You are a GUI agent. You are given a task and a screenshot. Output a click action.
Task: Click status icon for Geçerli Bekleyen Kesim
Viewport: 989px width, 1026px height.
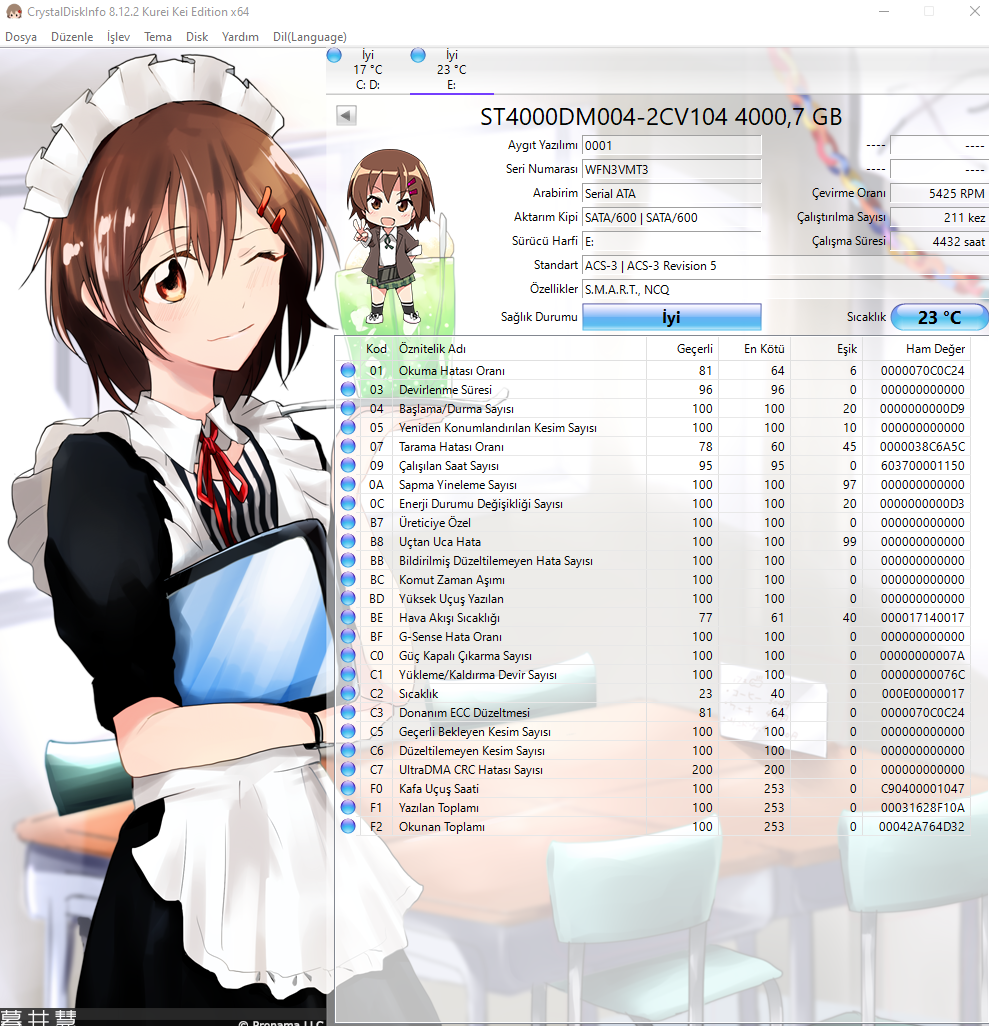tap(348, 731)
